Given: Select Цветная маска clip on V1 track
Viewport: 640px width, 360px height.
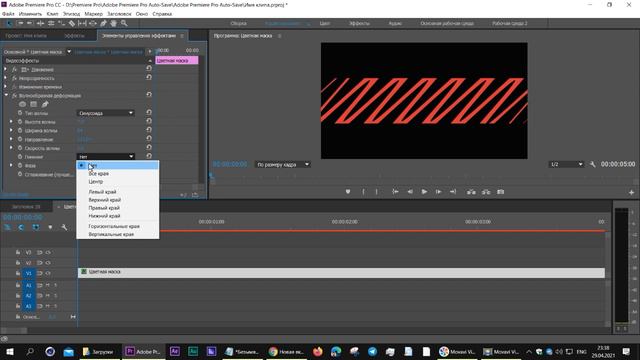Looking at the screenshot, I should [x=341, y=273].
